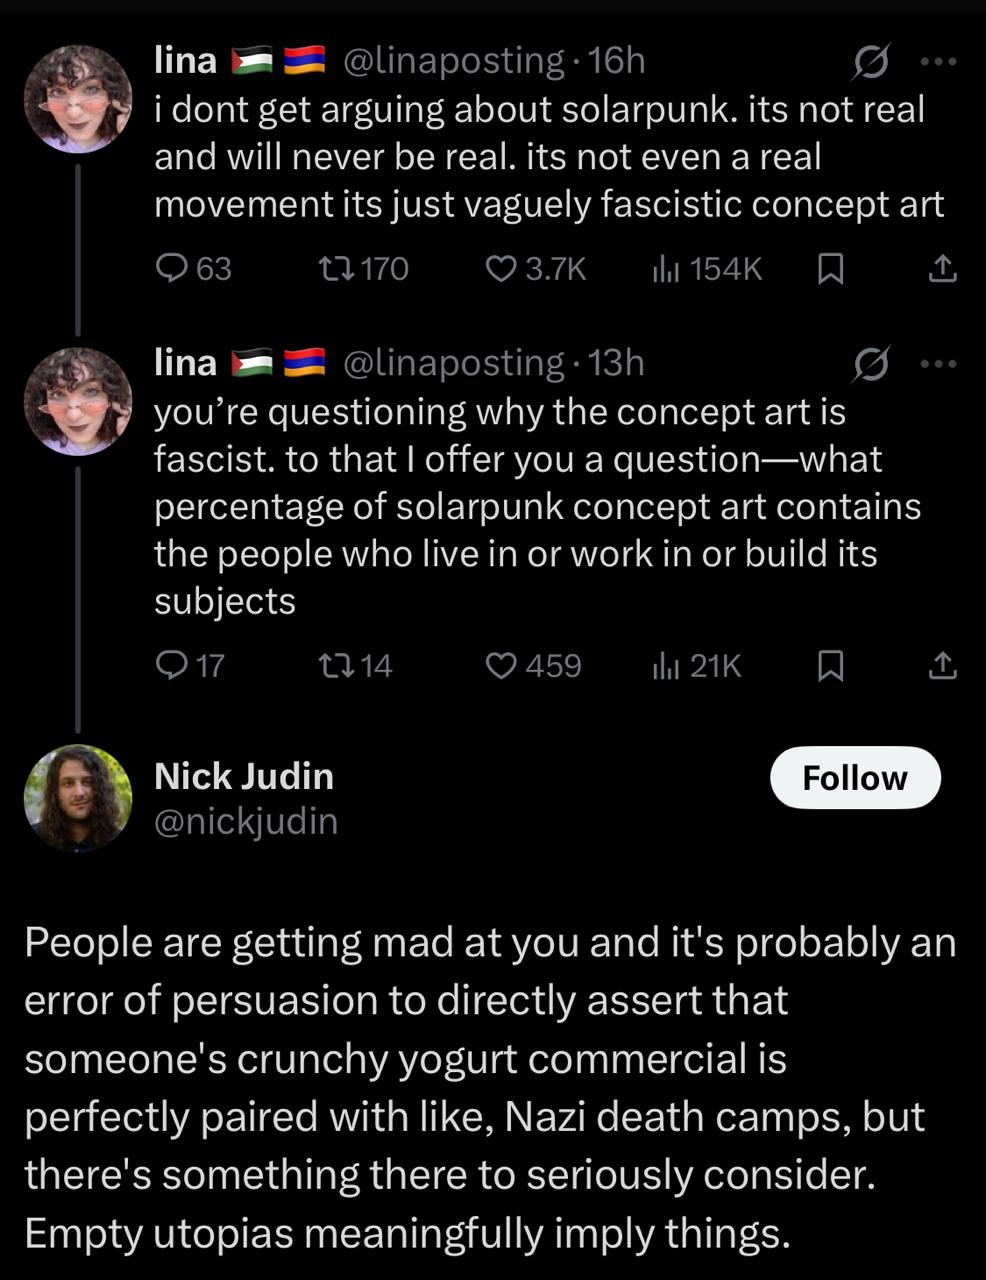Open the @nickjudin profile handle
Screen dimensions: 986x1280
[x=246, y=822]
